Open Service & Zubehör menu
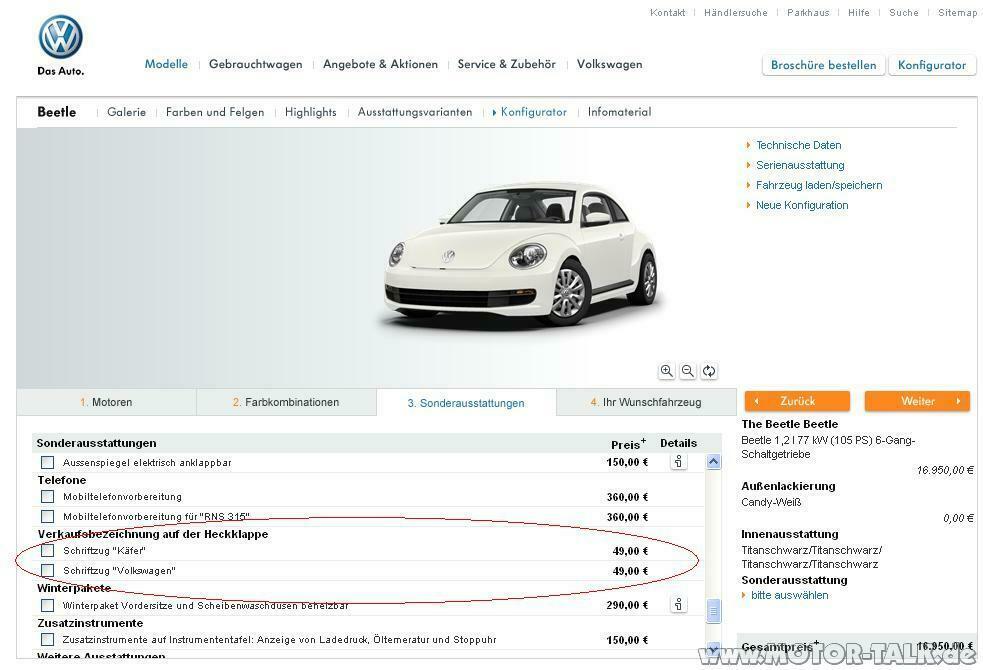 point(507,64)
